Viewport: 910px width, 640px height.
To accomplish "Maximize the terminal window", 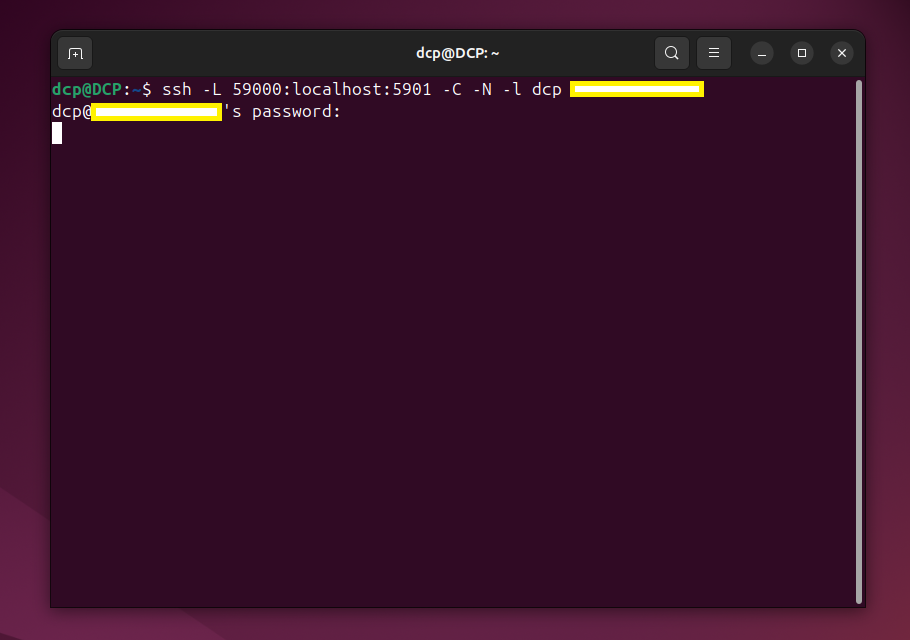I will tap(802, 53).
